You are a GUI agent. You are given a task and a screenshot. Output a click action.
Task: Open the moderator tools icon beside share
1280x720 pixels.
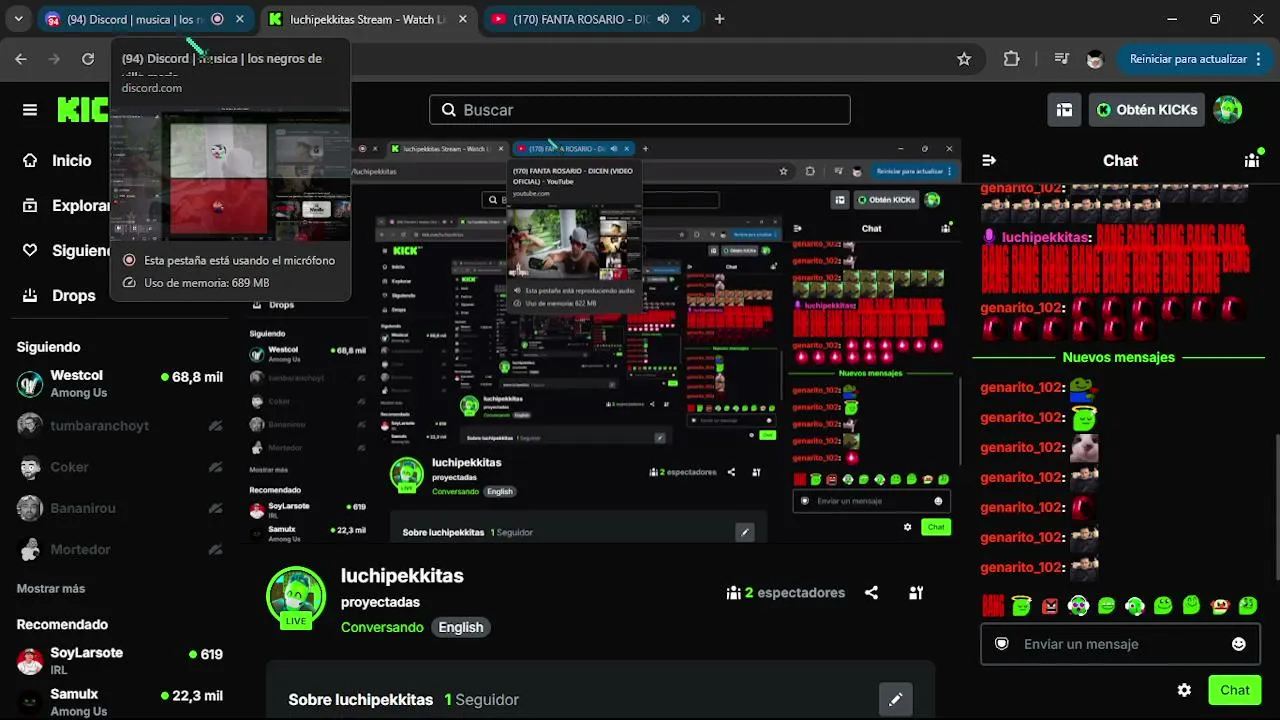click(x=916, y=593)
